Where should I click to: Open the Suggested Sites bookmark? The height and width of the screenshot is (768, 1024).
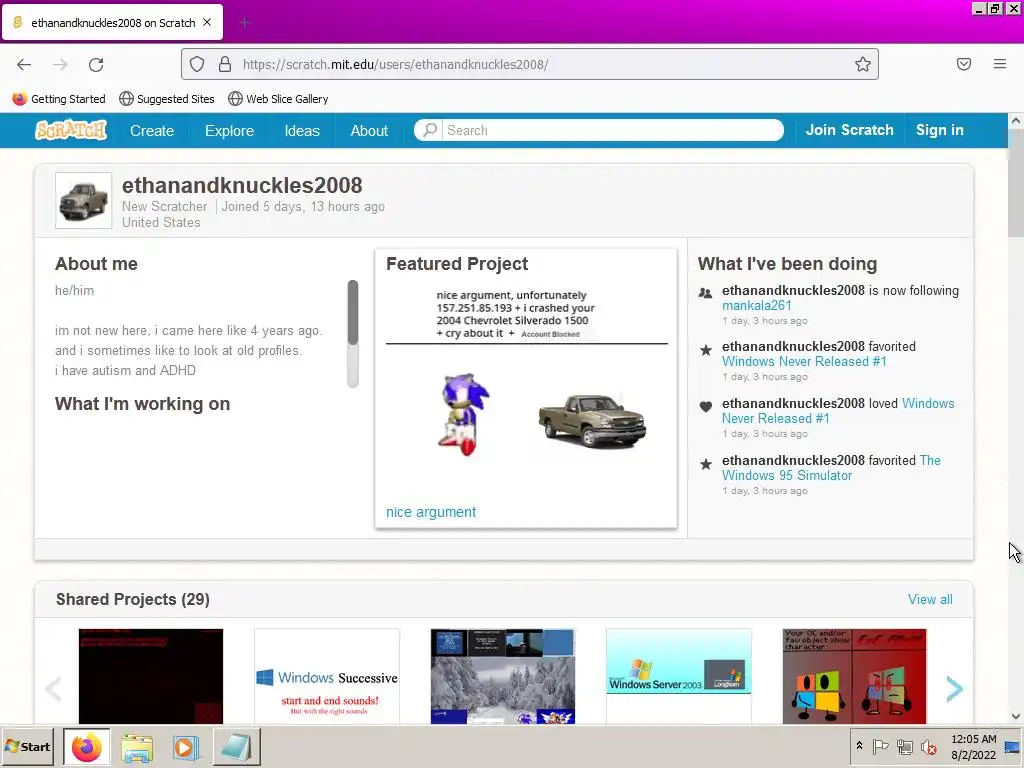coord(167,99)
